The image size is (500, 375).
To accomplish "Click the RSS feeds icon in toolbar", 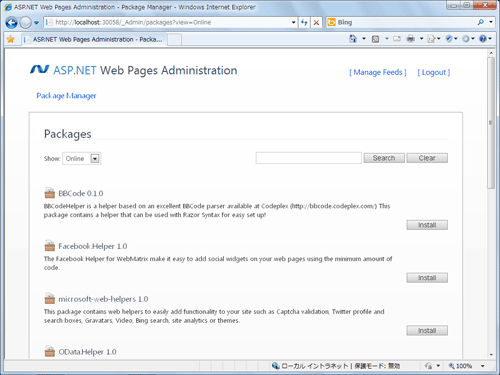I will [x=375, y=39].
